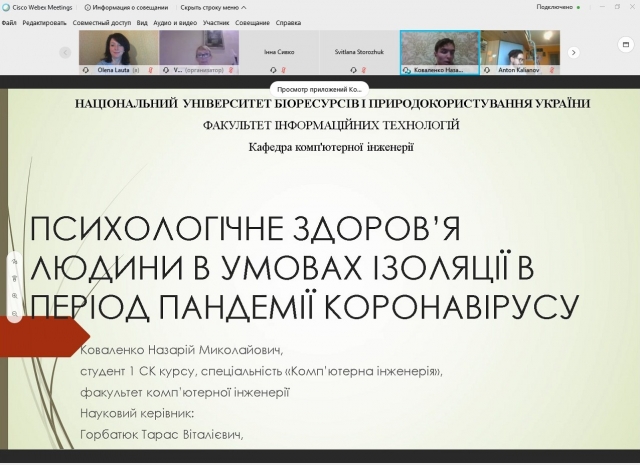Click НАЦІОНАЛЬНИЙ УНІВЕРСИТЕТ БІОРЕСУРСІВ header line
640x465 pixels.
coord(332,104)
